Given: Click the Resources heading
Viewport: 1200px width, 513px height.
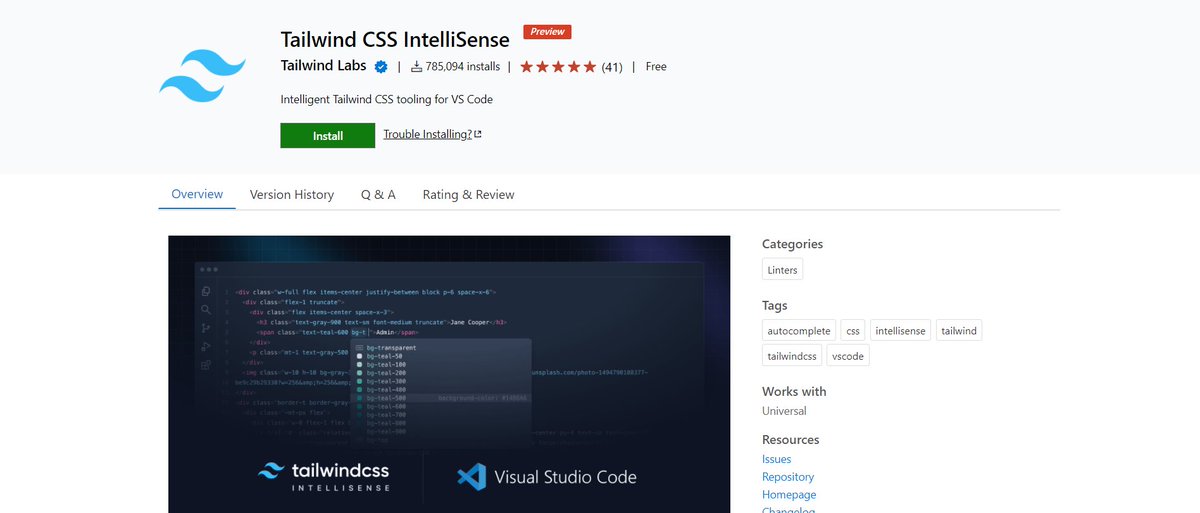Looking at the screenshot, I should (x=791, y=440).
